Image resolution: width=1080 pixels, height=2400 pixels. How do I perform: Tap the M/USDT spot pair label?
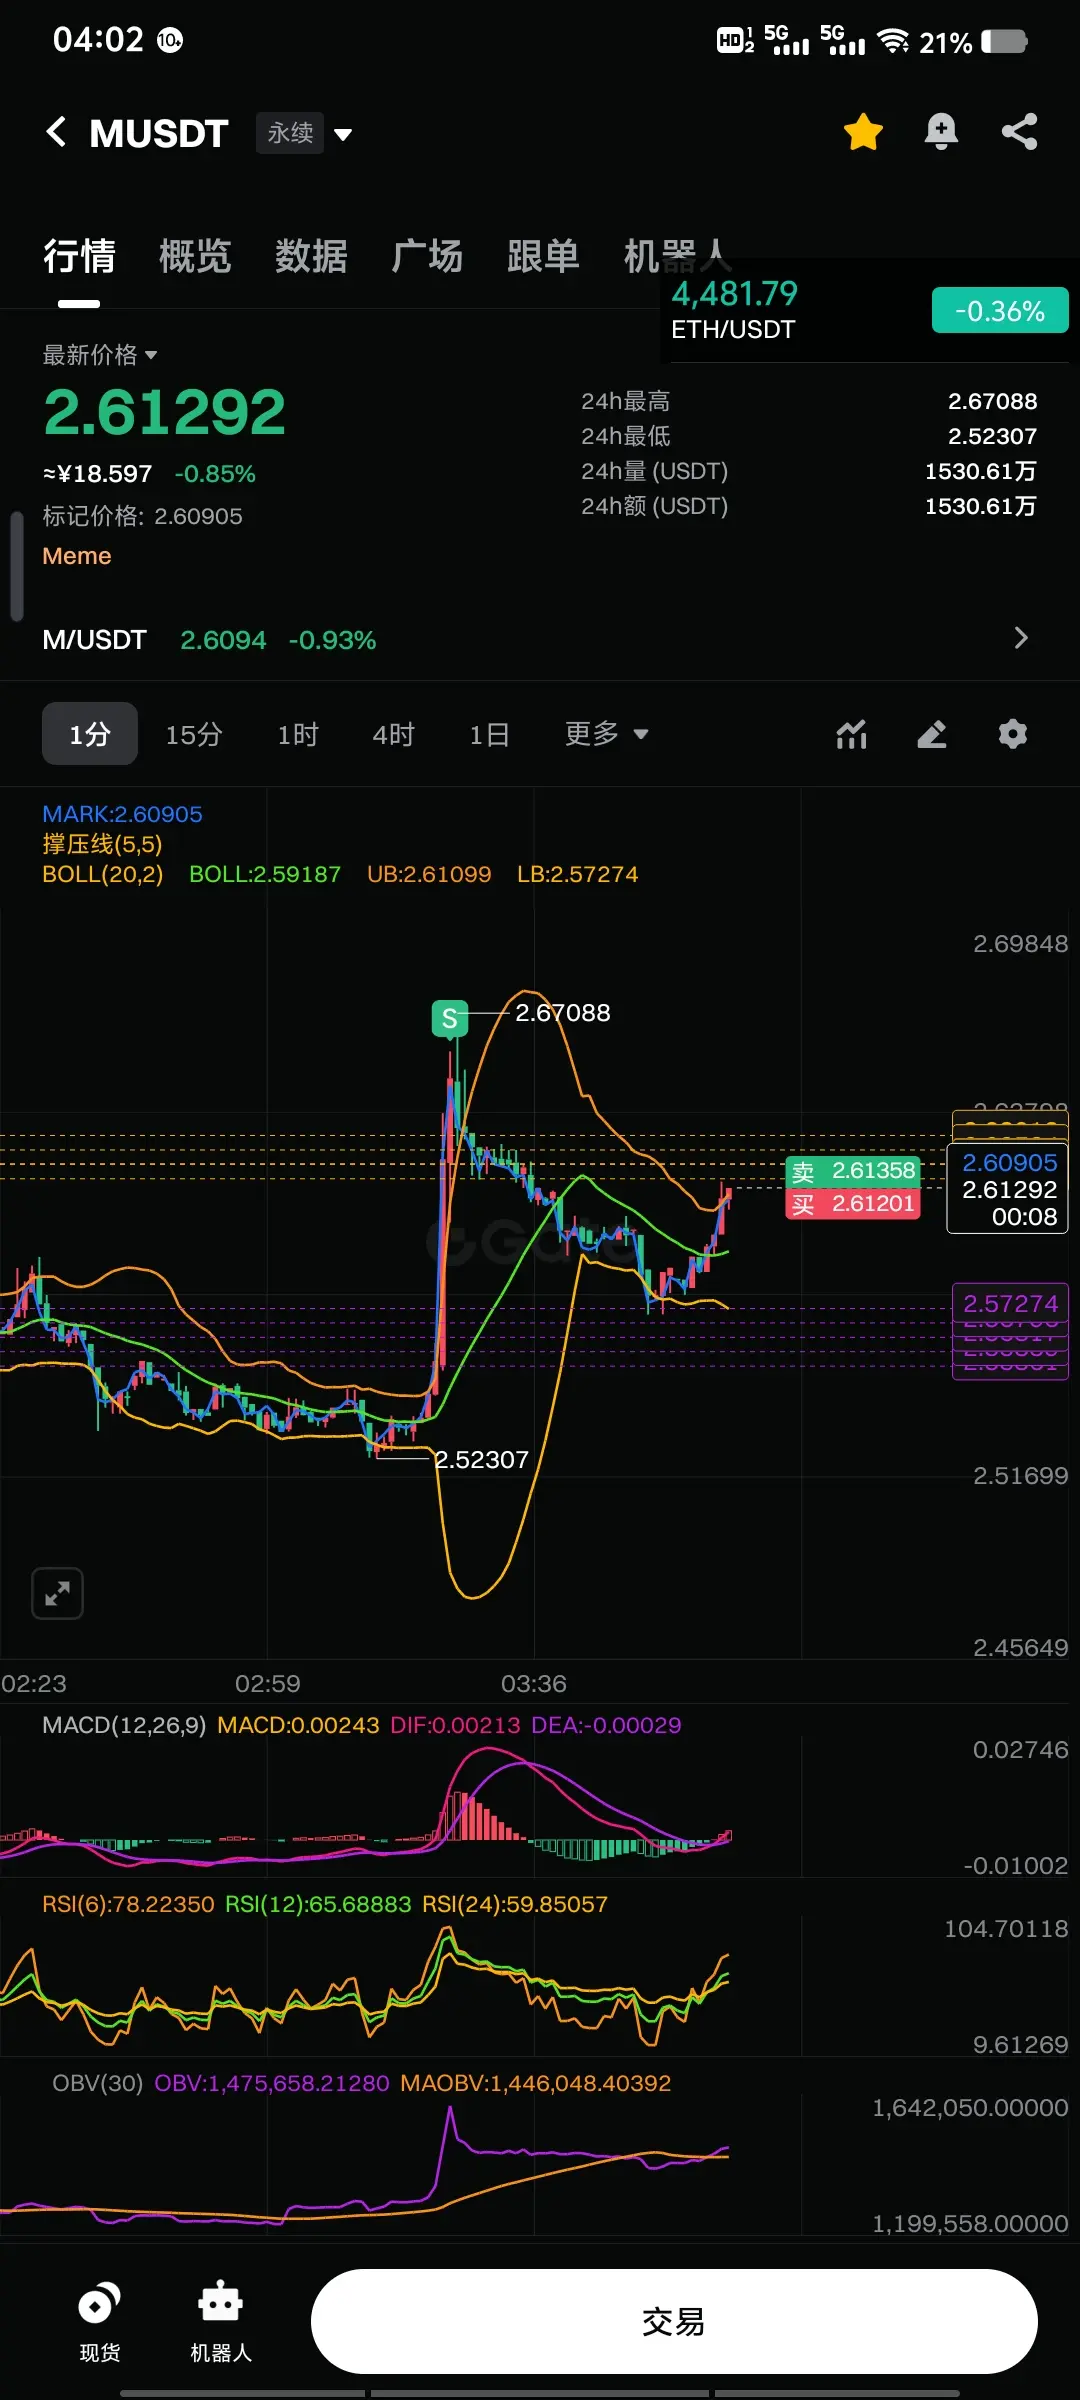click(95, 640)
